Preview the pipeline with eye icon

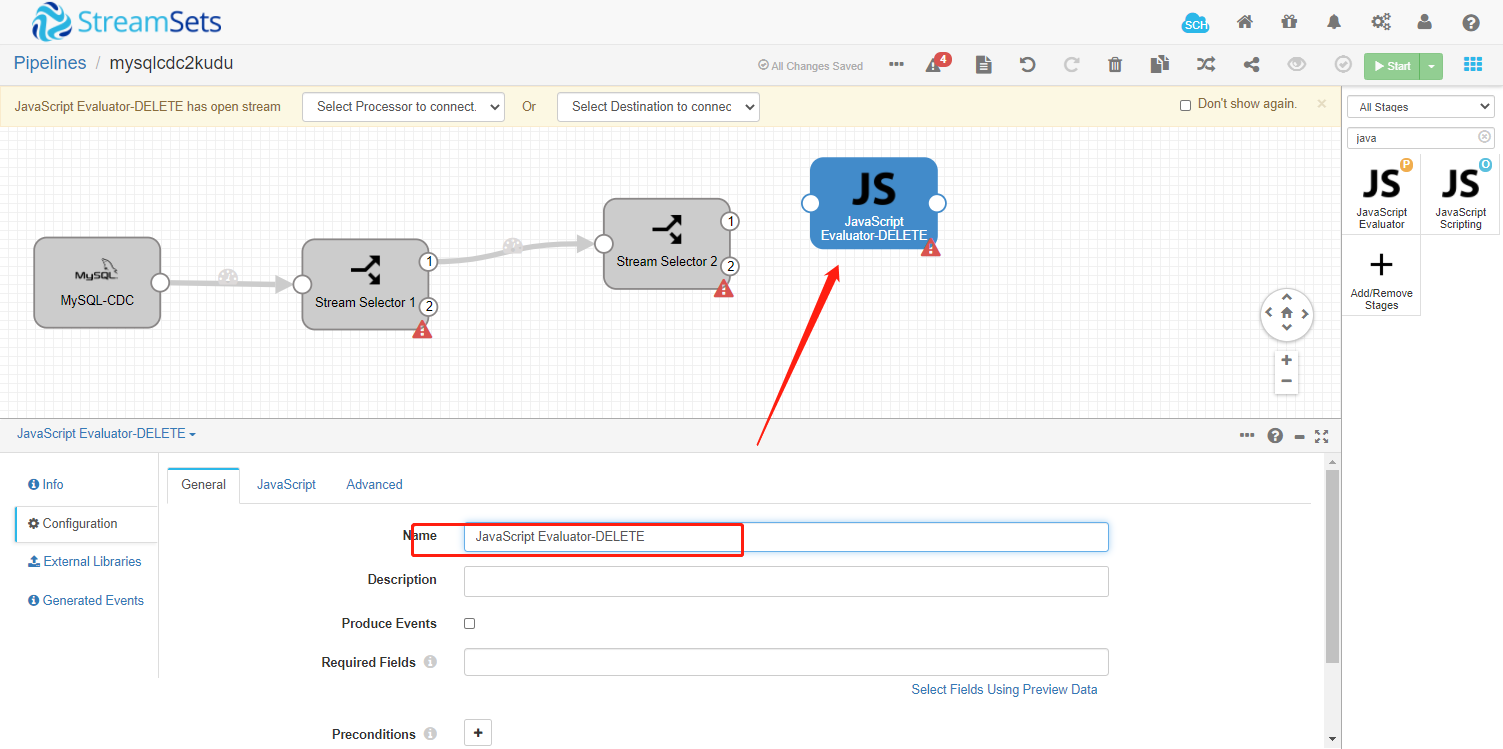pyautogui.click(x=1297, y=65)
